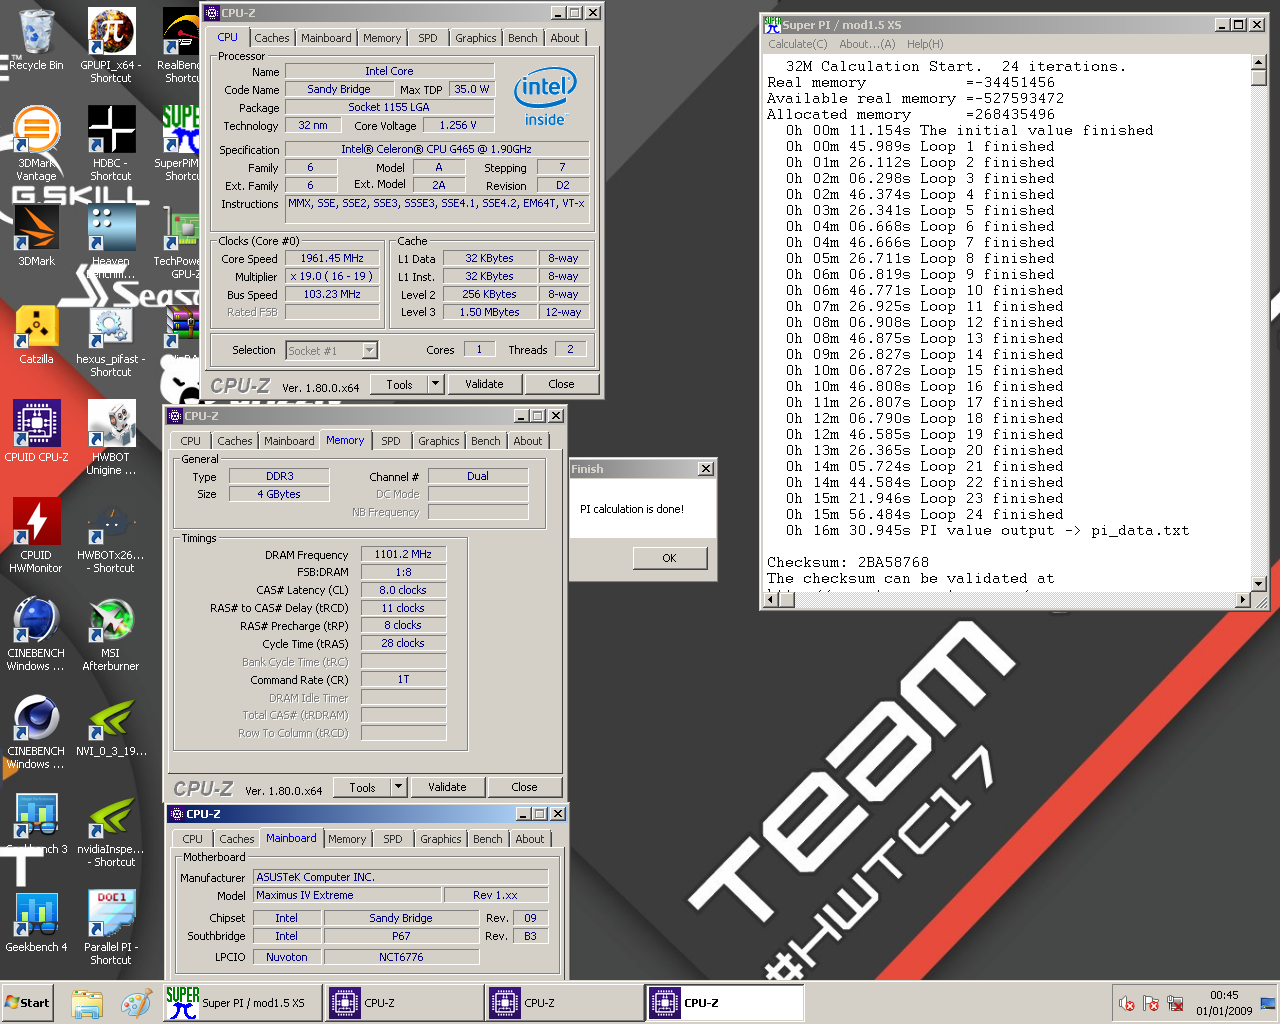Close the Finish dialog with X
Viewport: 1280px width, 1024px height.
pos(706,469)
